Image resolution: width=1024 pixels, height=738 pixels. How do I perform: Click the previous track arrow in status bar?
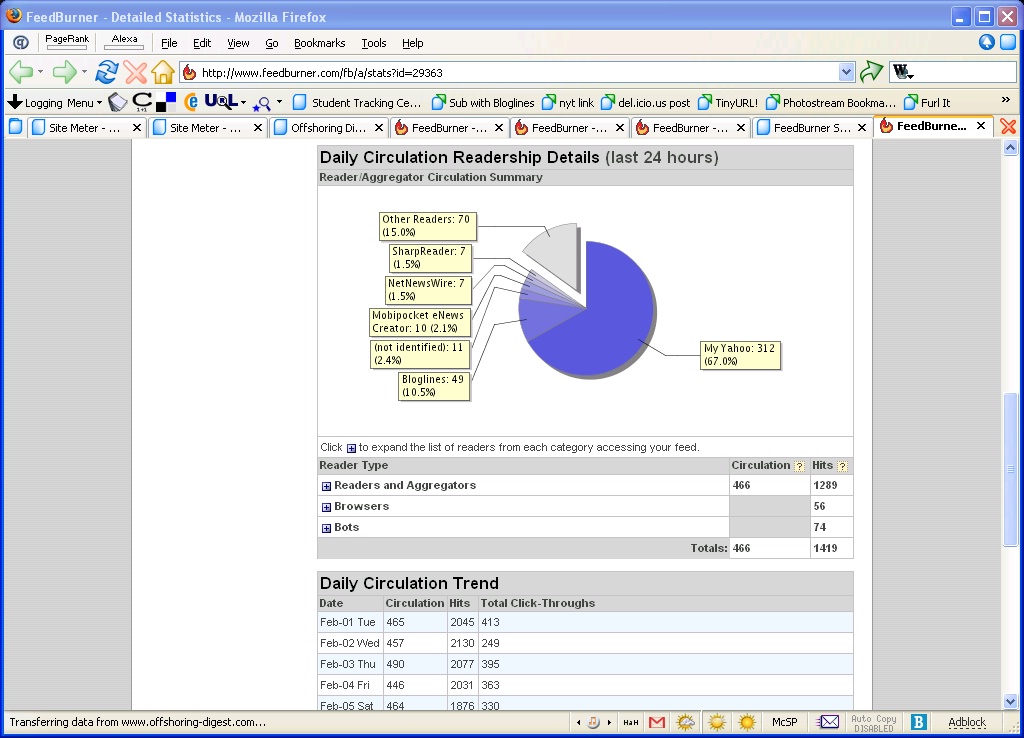coord(579,722)
